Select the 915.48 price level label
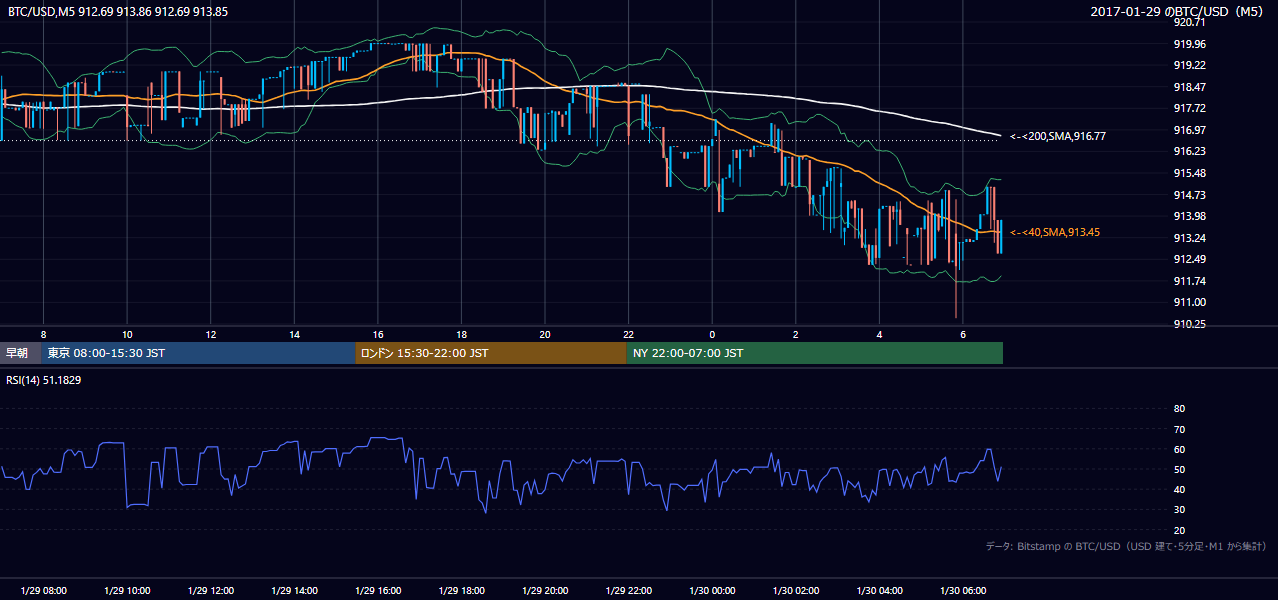1278x600 pixels. pyautogui.click(x=1189, y=173)
